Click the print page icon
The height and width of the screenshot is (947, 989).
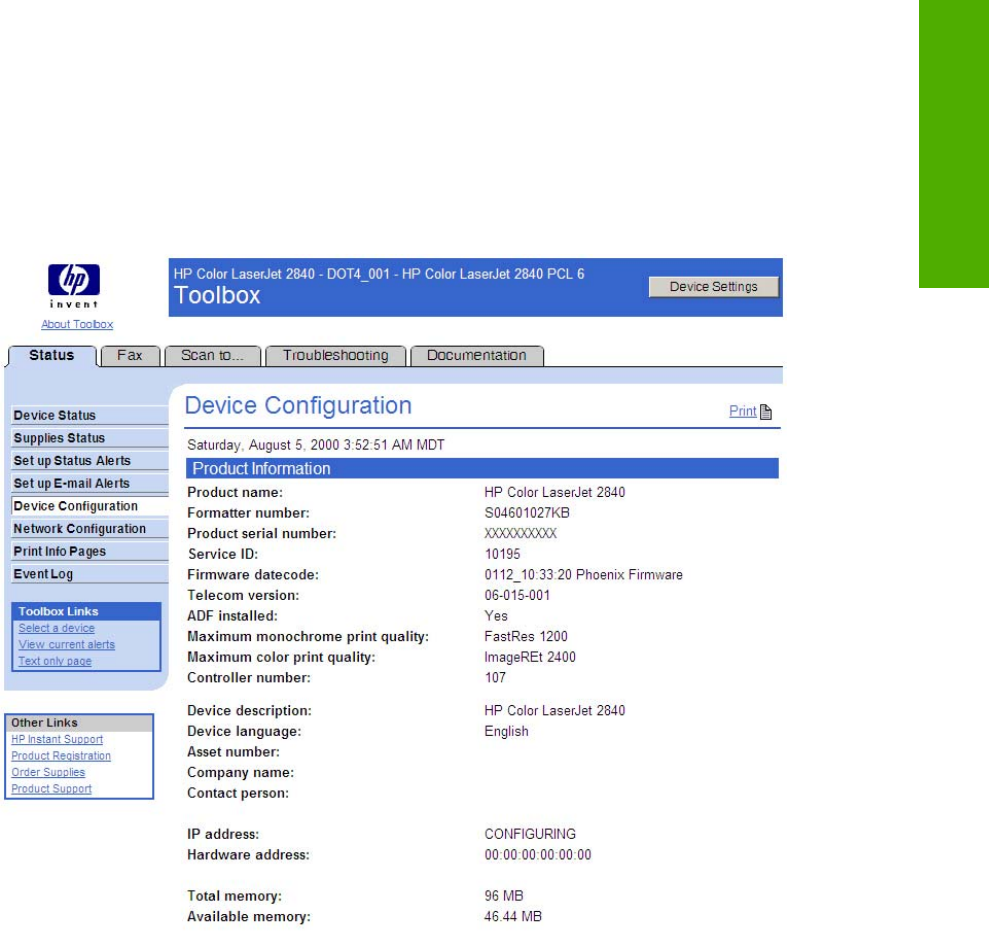pos(766,412)
